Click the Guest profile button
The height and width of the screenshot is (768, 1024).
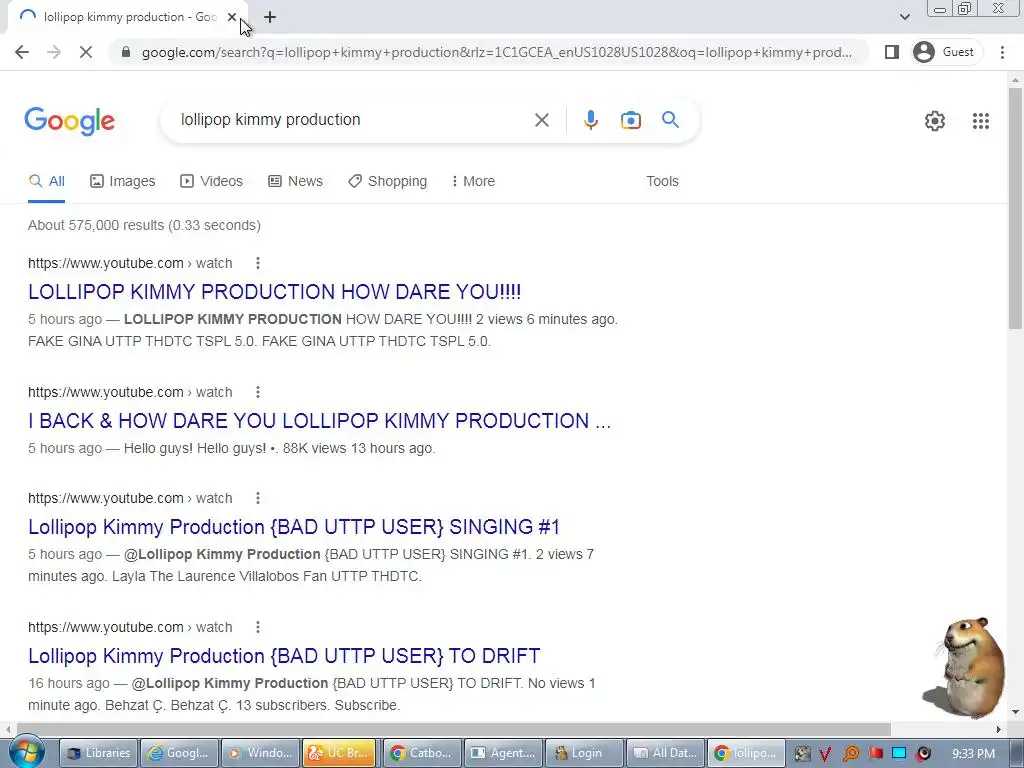tap(946, 52)
